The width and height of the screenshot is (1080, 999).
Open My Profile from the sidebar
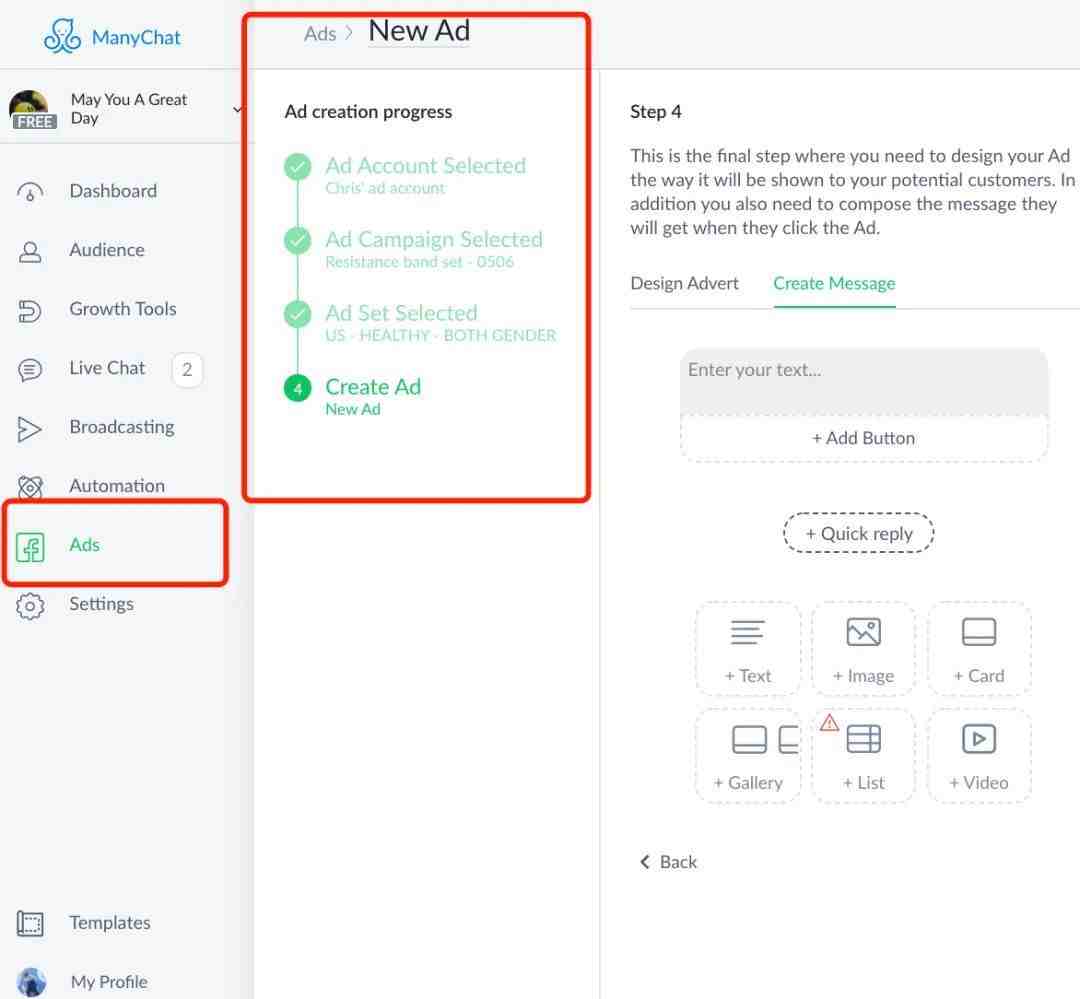(x=109, y=982)
